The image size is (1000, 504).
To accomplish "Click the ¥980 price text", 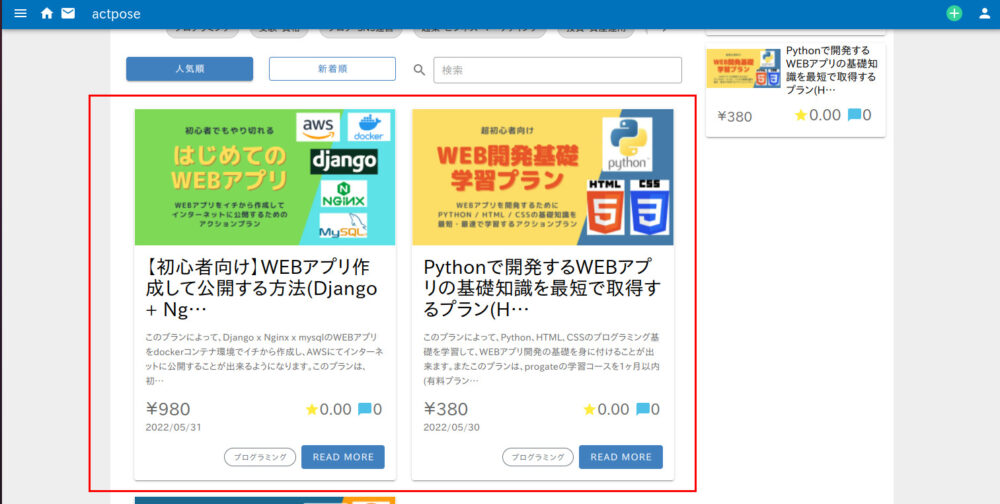I will (x=168, y=409).
